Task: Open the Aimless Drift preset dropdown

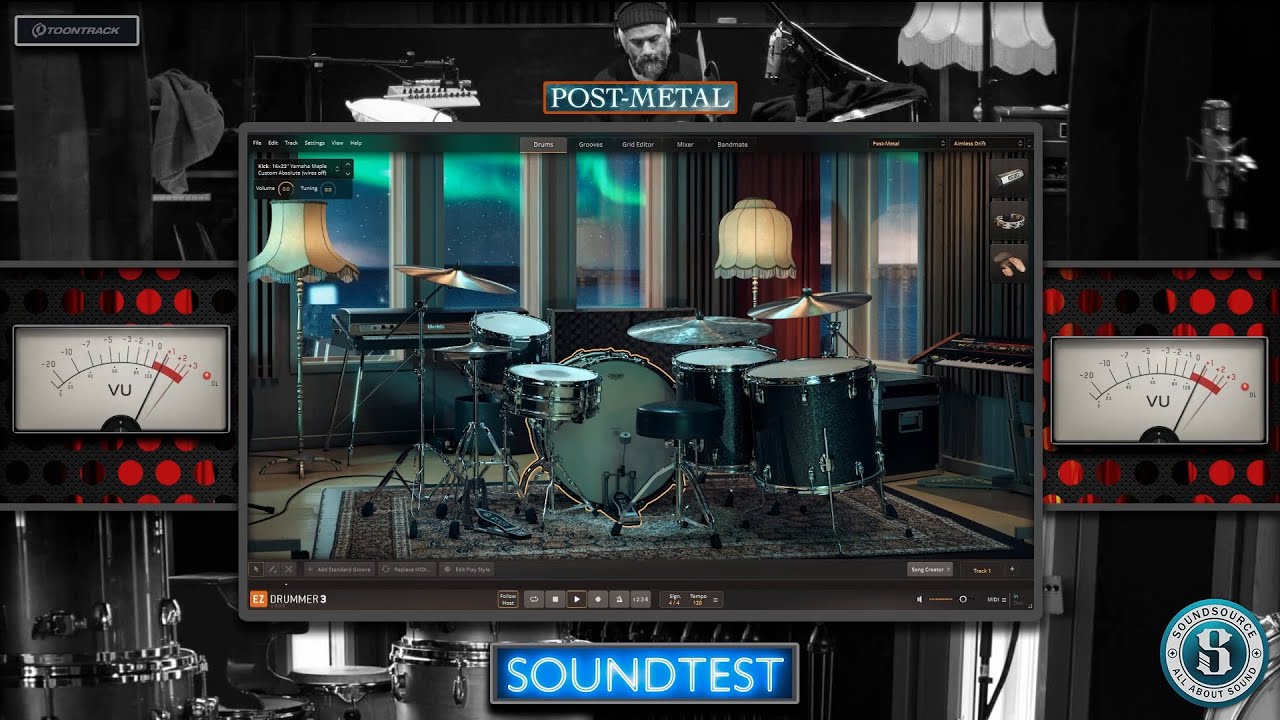Action: tap(989, 144)
